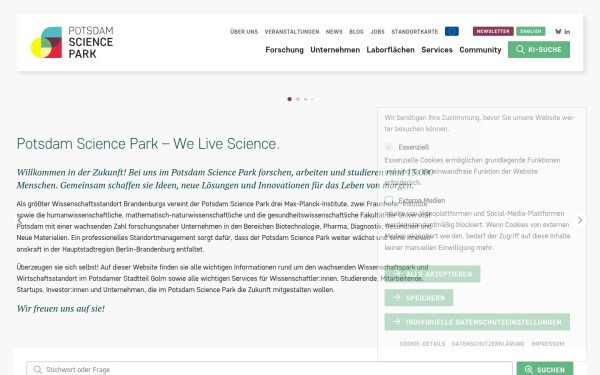Select the first carousel dot
The image size is (600, 375).
click(x=289, y=99)
